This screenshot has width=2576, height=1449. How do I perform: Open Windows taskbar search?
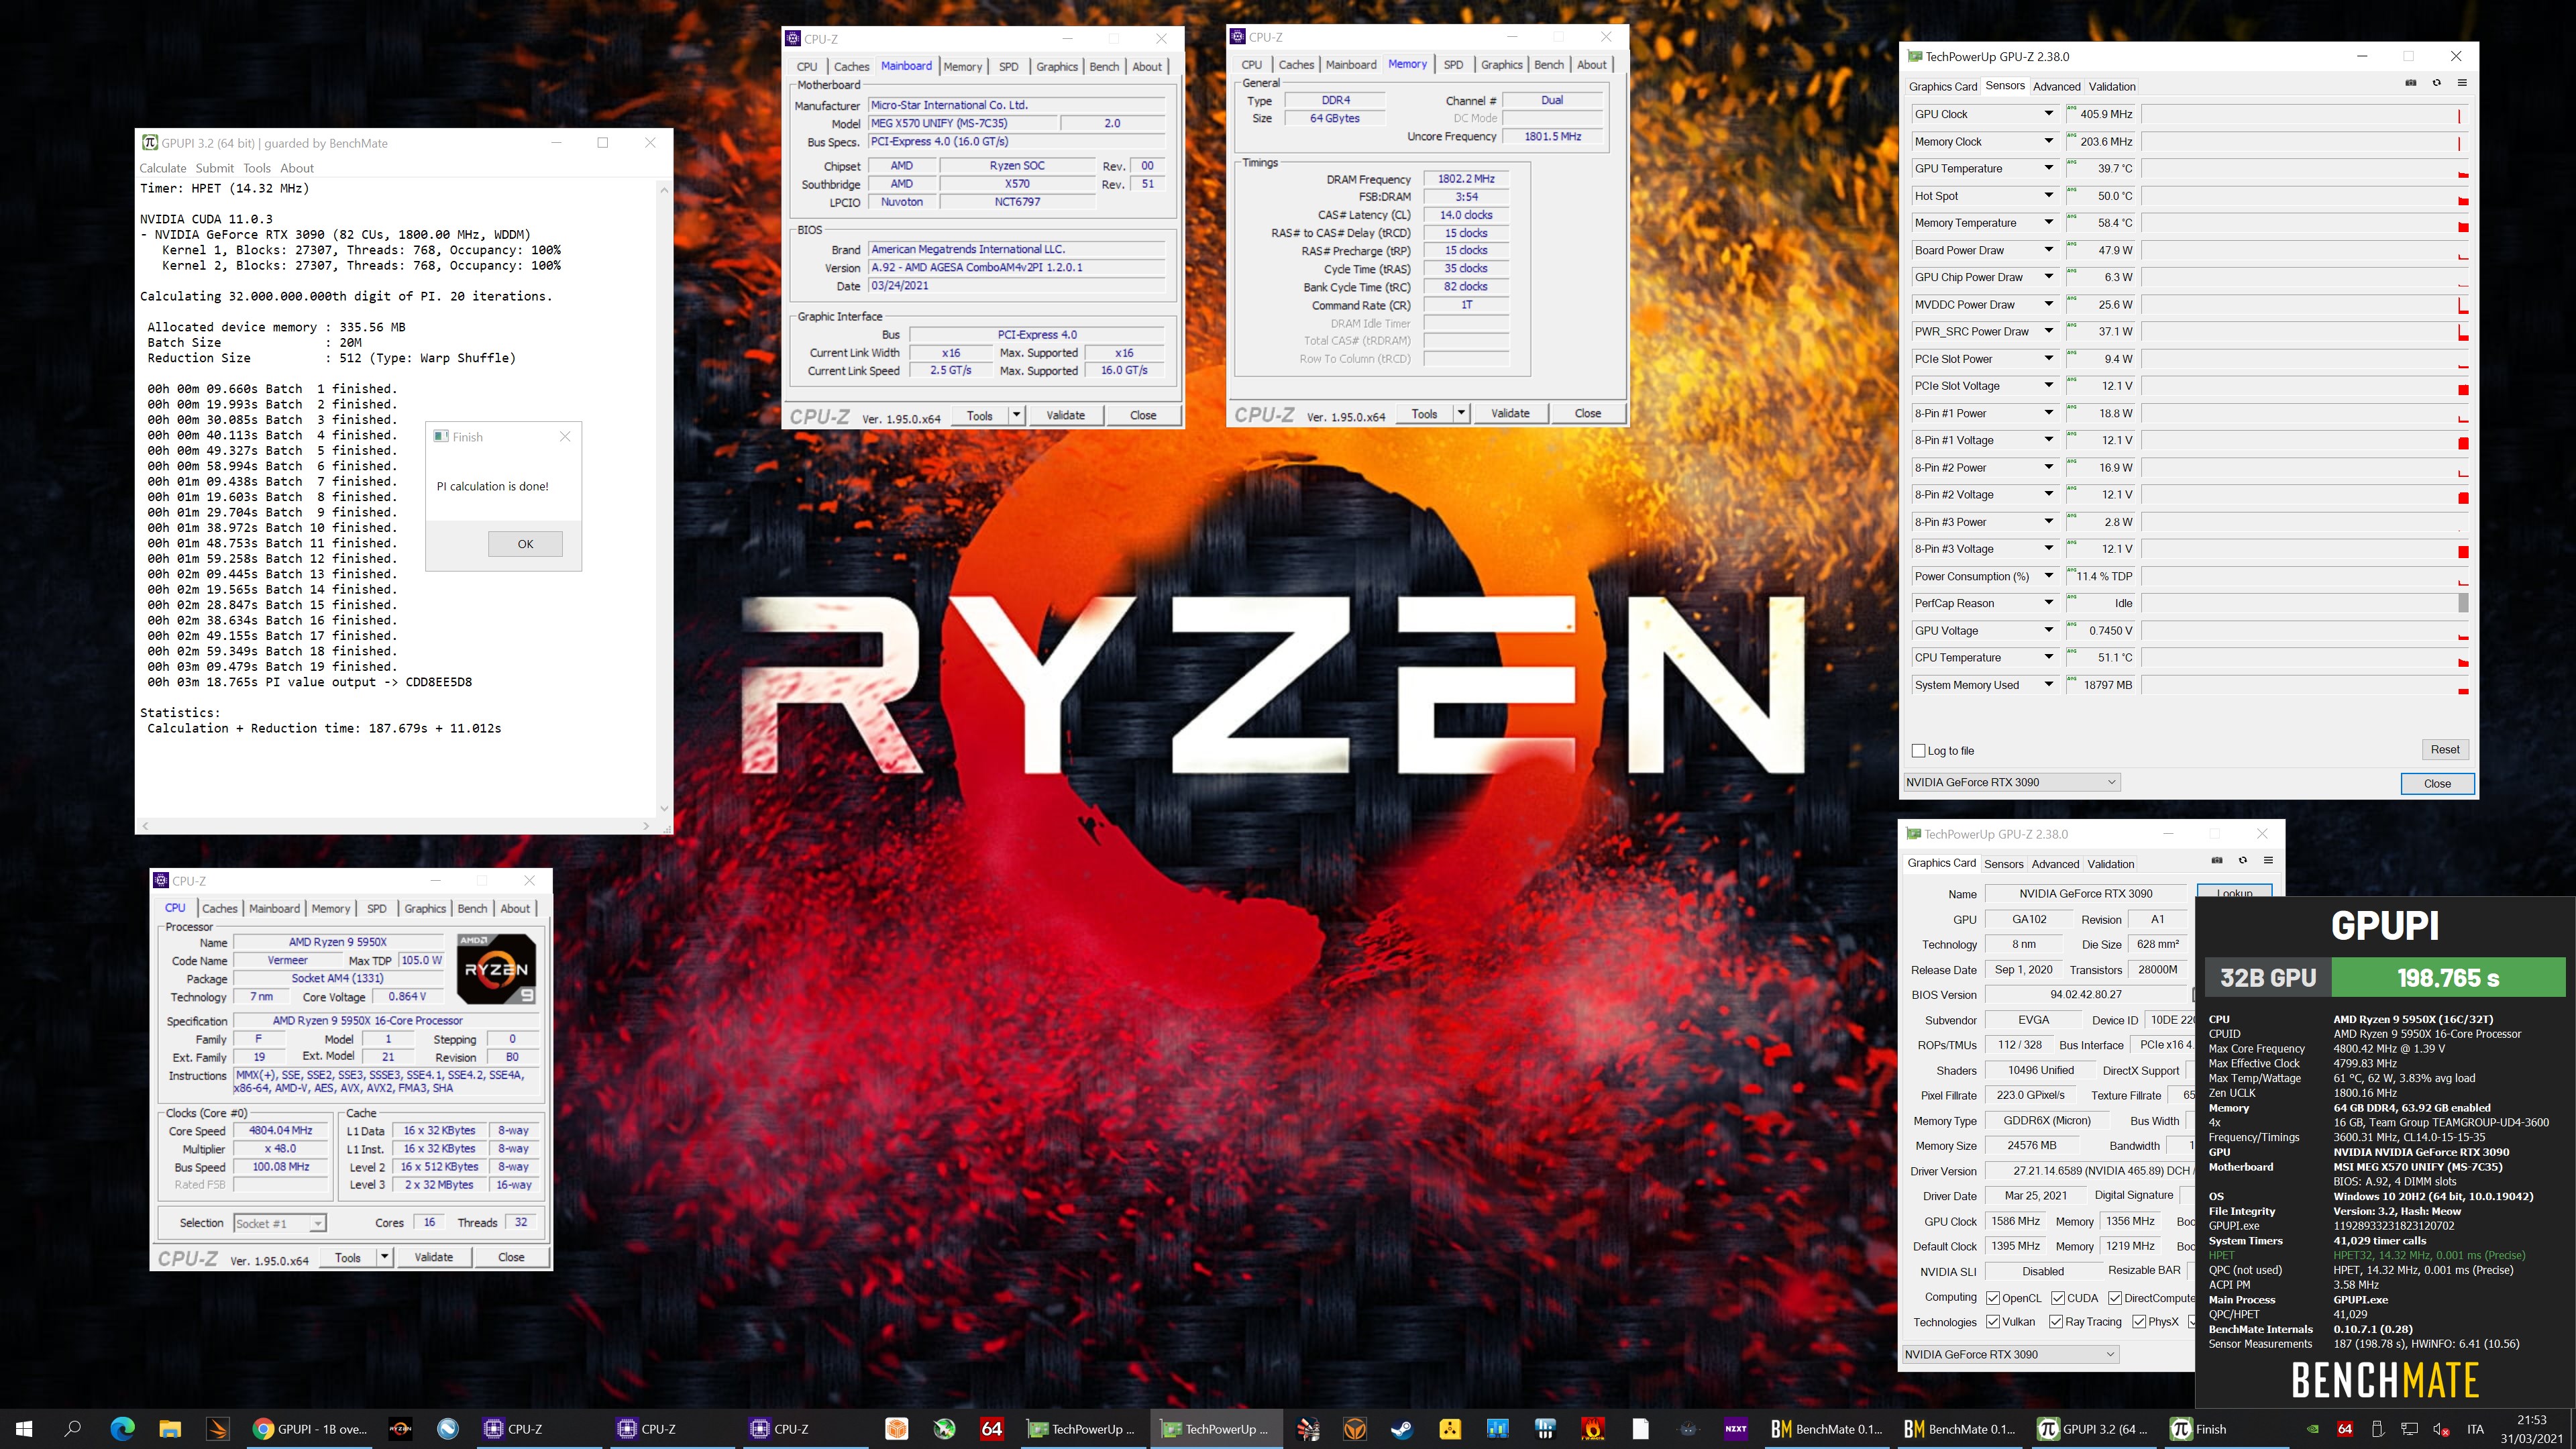tap(72, 1429)
